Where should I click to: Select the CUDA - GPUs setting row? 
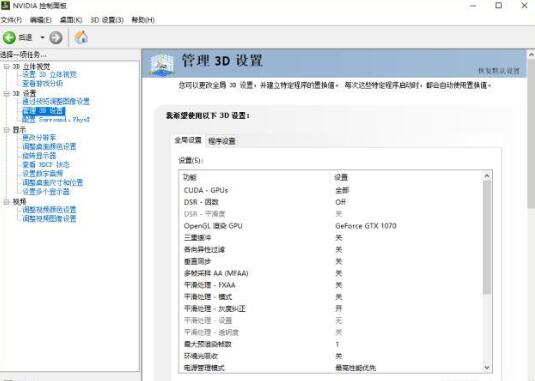[x=331, y=190]
